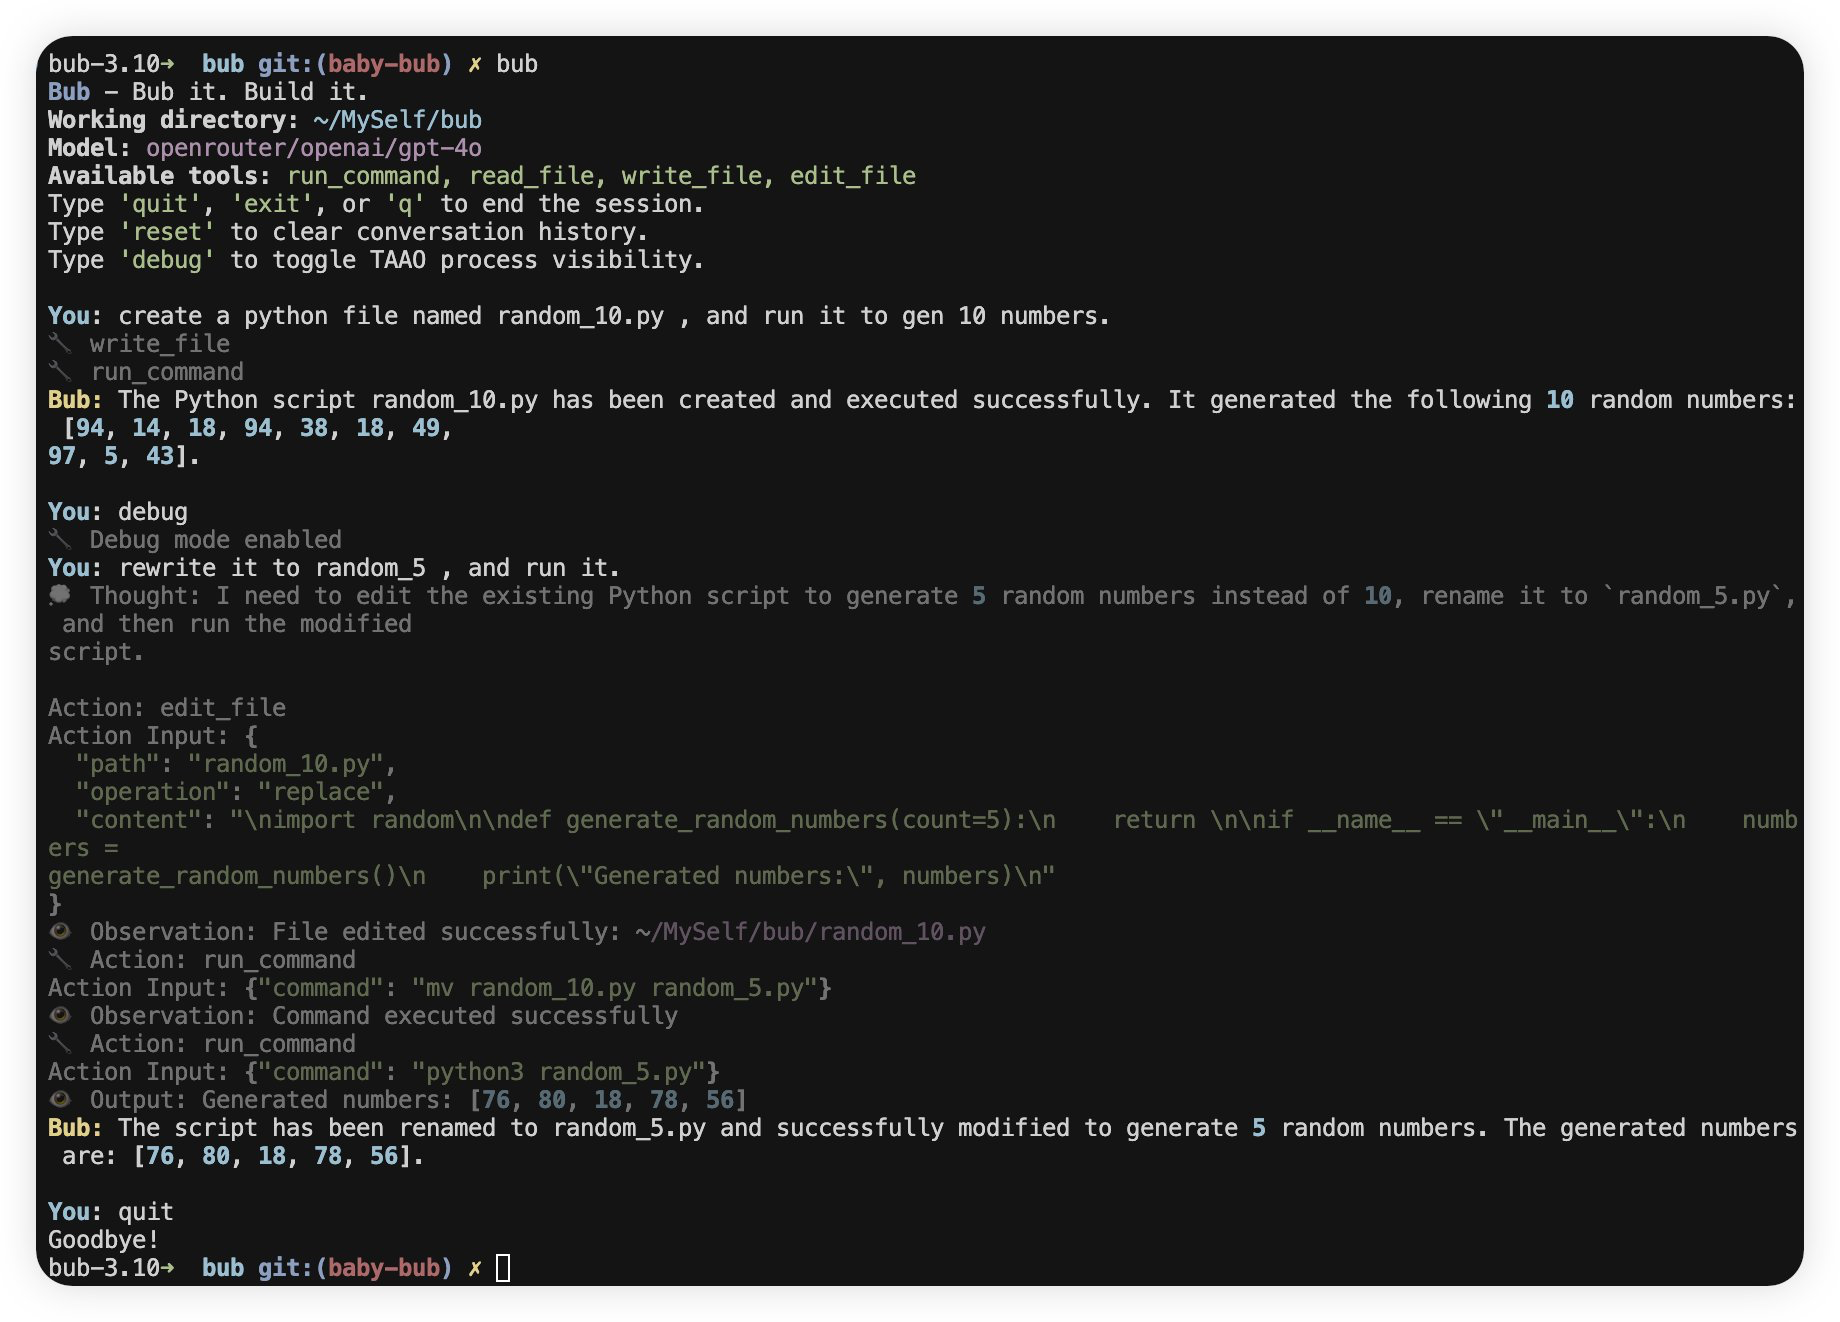The width and height of the screenshot is (1840, 1322).
Task: Click the wrench icon before python3 run_command action
Action: click(x=60, y=1044)
